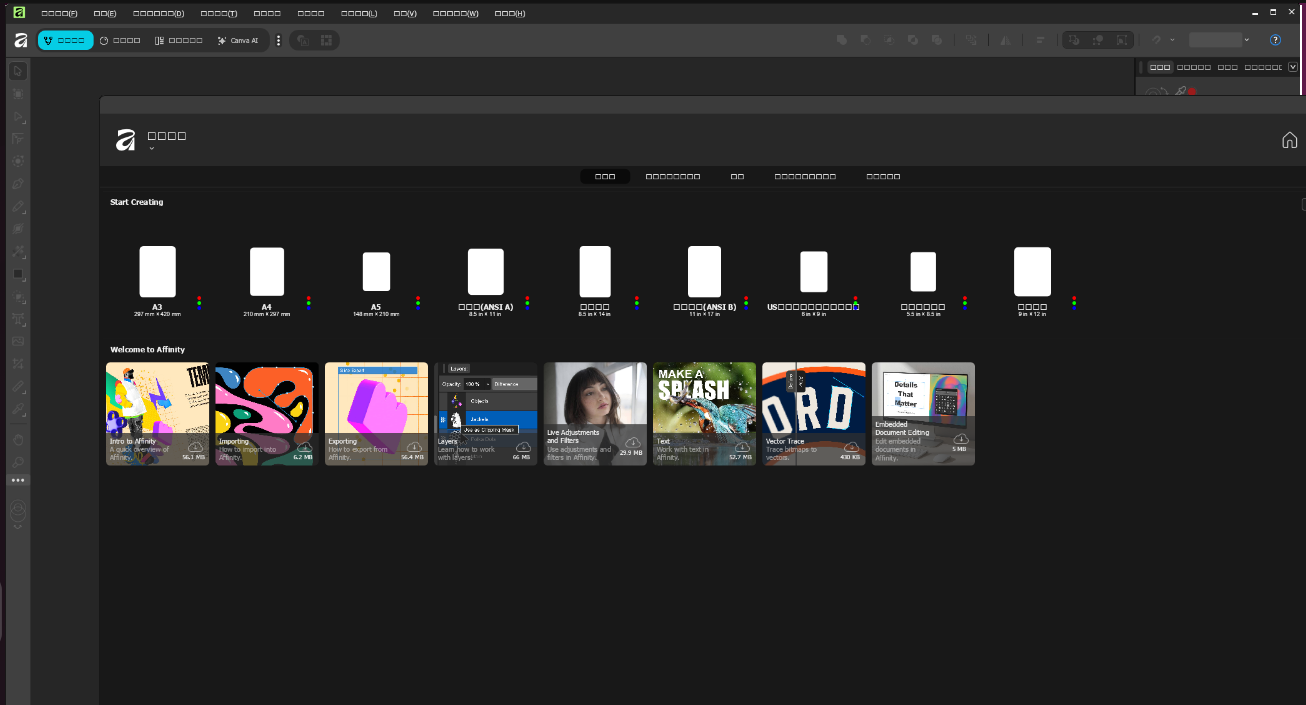Open the three-dot more tools button in the left toolbar
Image resolution: width=1306 pixels, height=705 pixels.
tap(18, 481)
